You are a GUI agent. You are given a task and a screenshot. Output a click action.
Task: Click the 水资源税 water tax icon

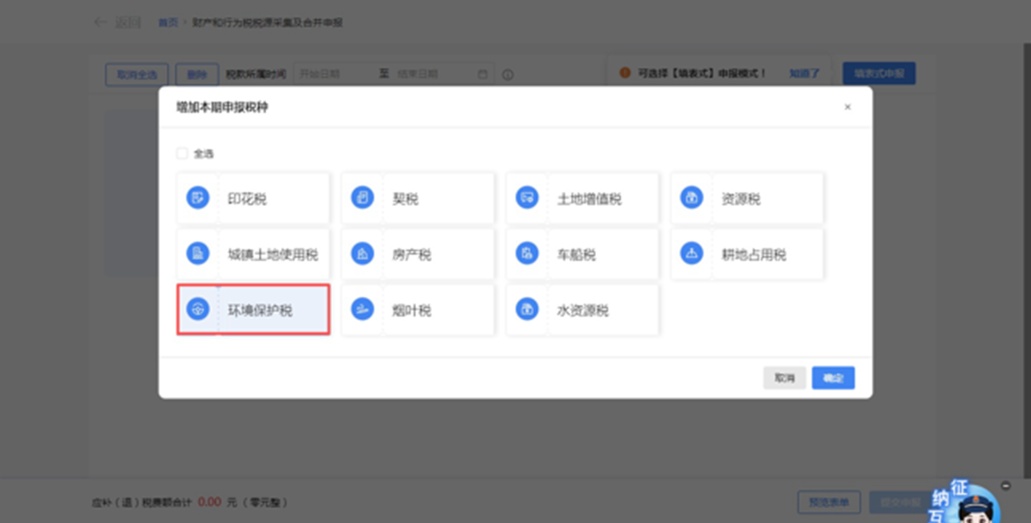[527, 310]
